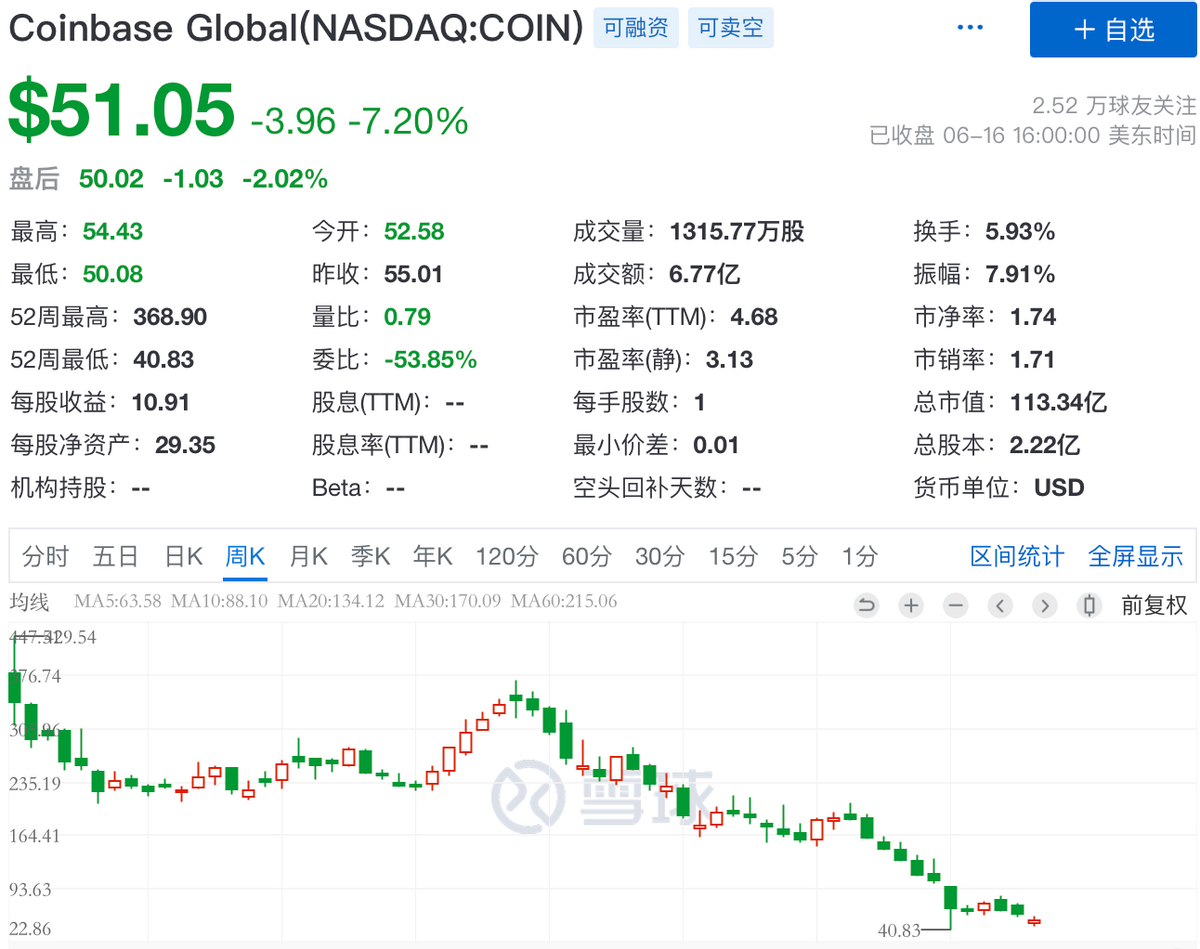Image resolution: width=1200 pixels, height=949 pixels.
Task: Switch to the 季K chart tab
Action: 370,556
